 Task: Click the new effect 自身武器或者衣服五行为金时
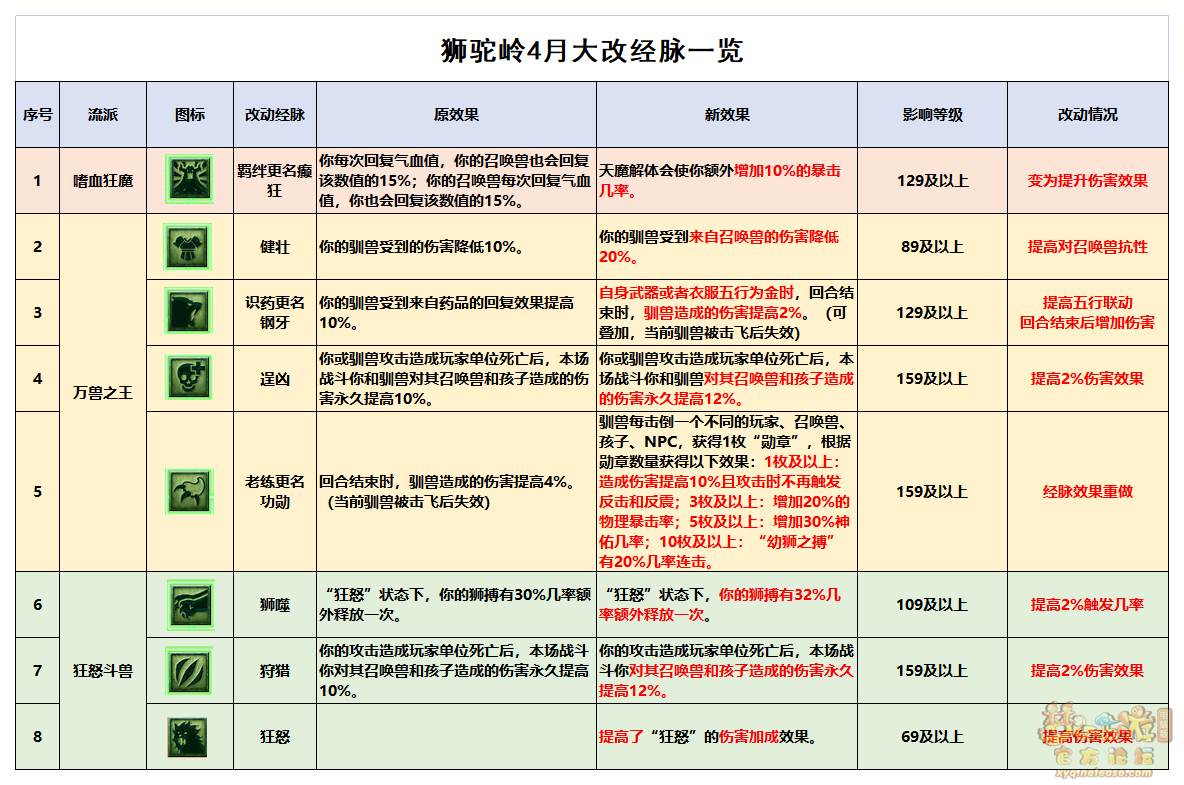click(726, 312)
